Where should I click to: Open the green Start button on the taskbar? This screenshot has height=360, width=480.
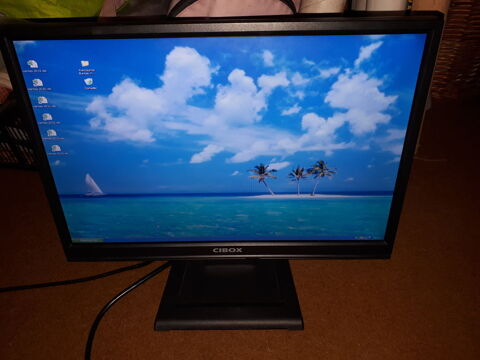click(x=87, y=239)
